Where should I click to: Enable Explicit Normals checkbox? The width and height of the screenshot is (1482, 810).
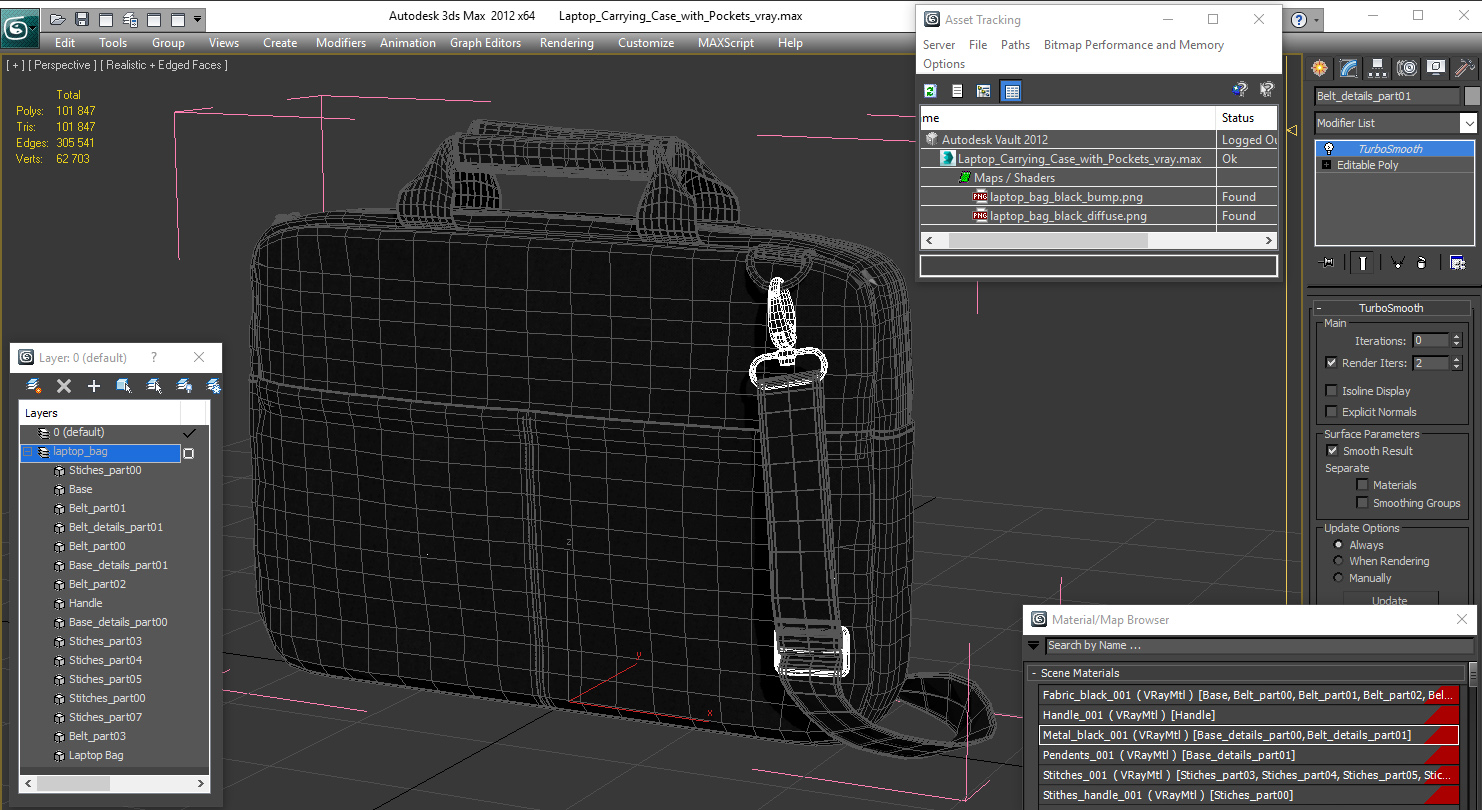click(1331, 412)
